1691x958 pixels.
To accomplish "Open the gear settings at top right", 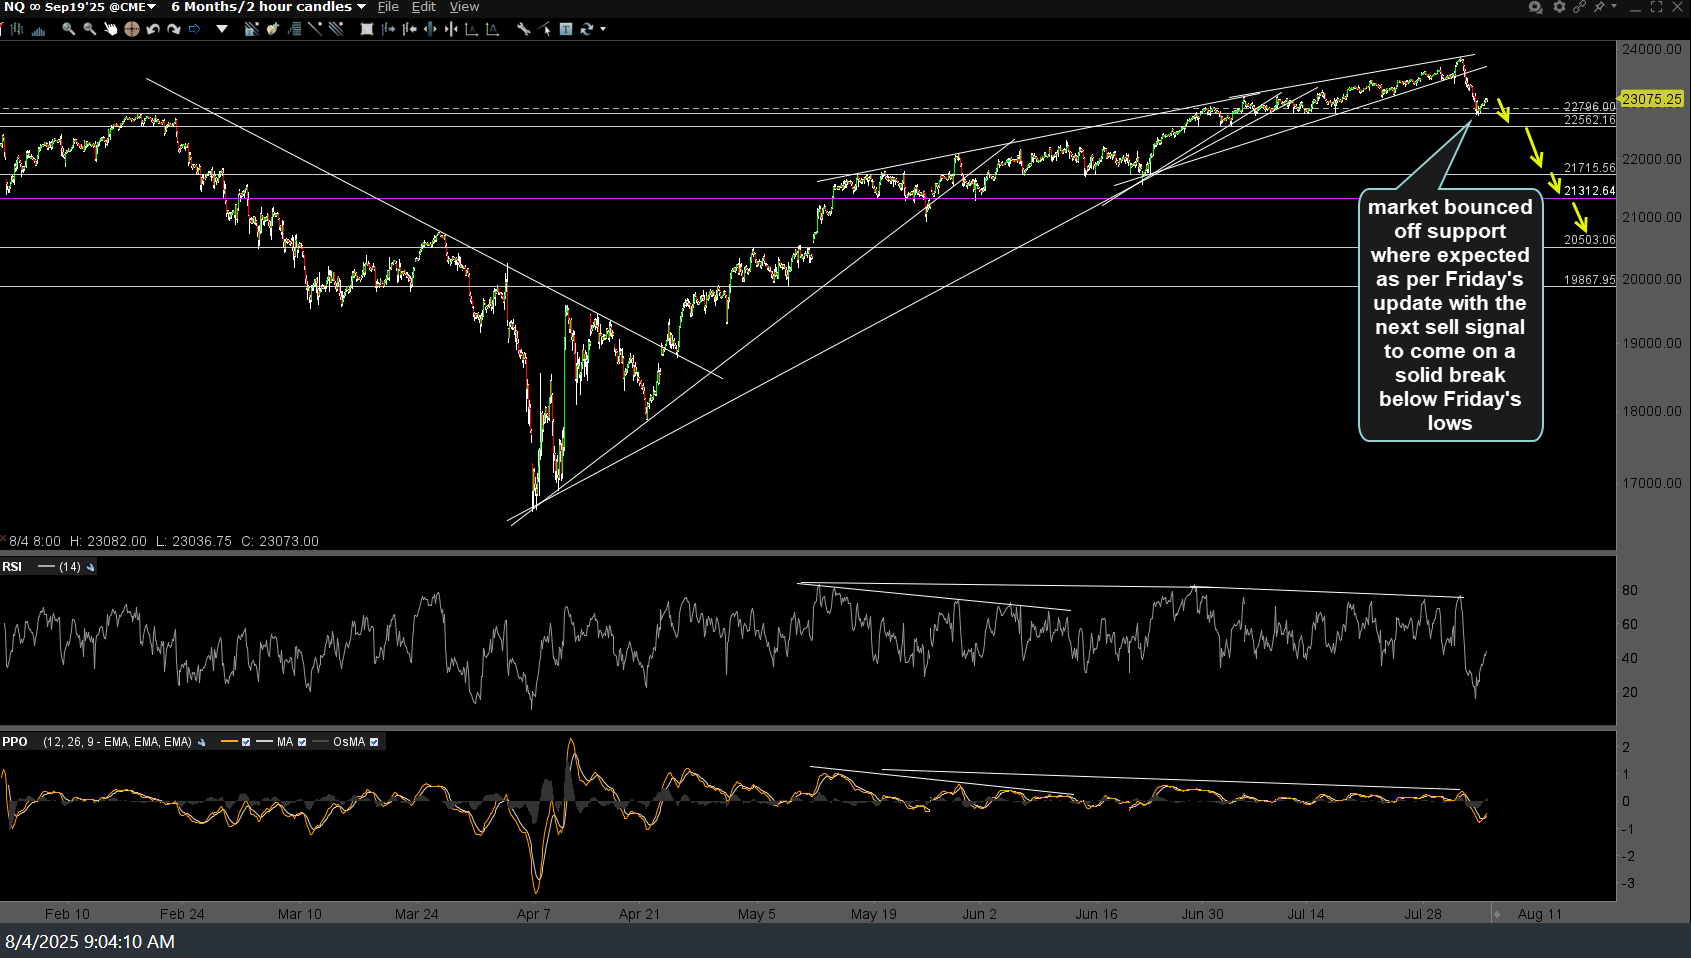I will pyautogui.click(x=1559, y=7).
